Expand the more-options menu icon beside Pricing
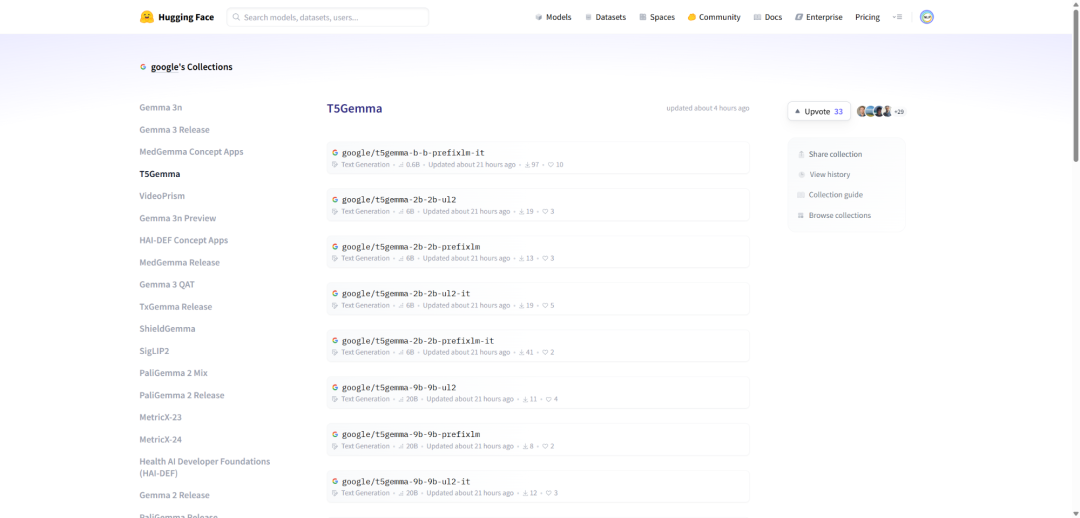This screenshot has height=518, width=1080. click(897, 17)
